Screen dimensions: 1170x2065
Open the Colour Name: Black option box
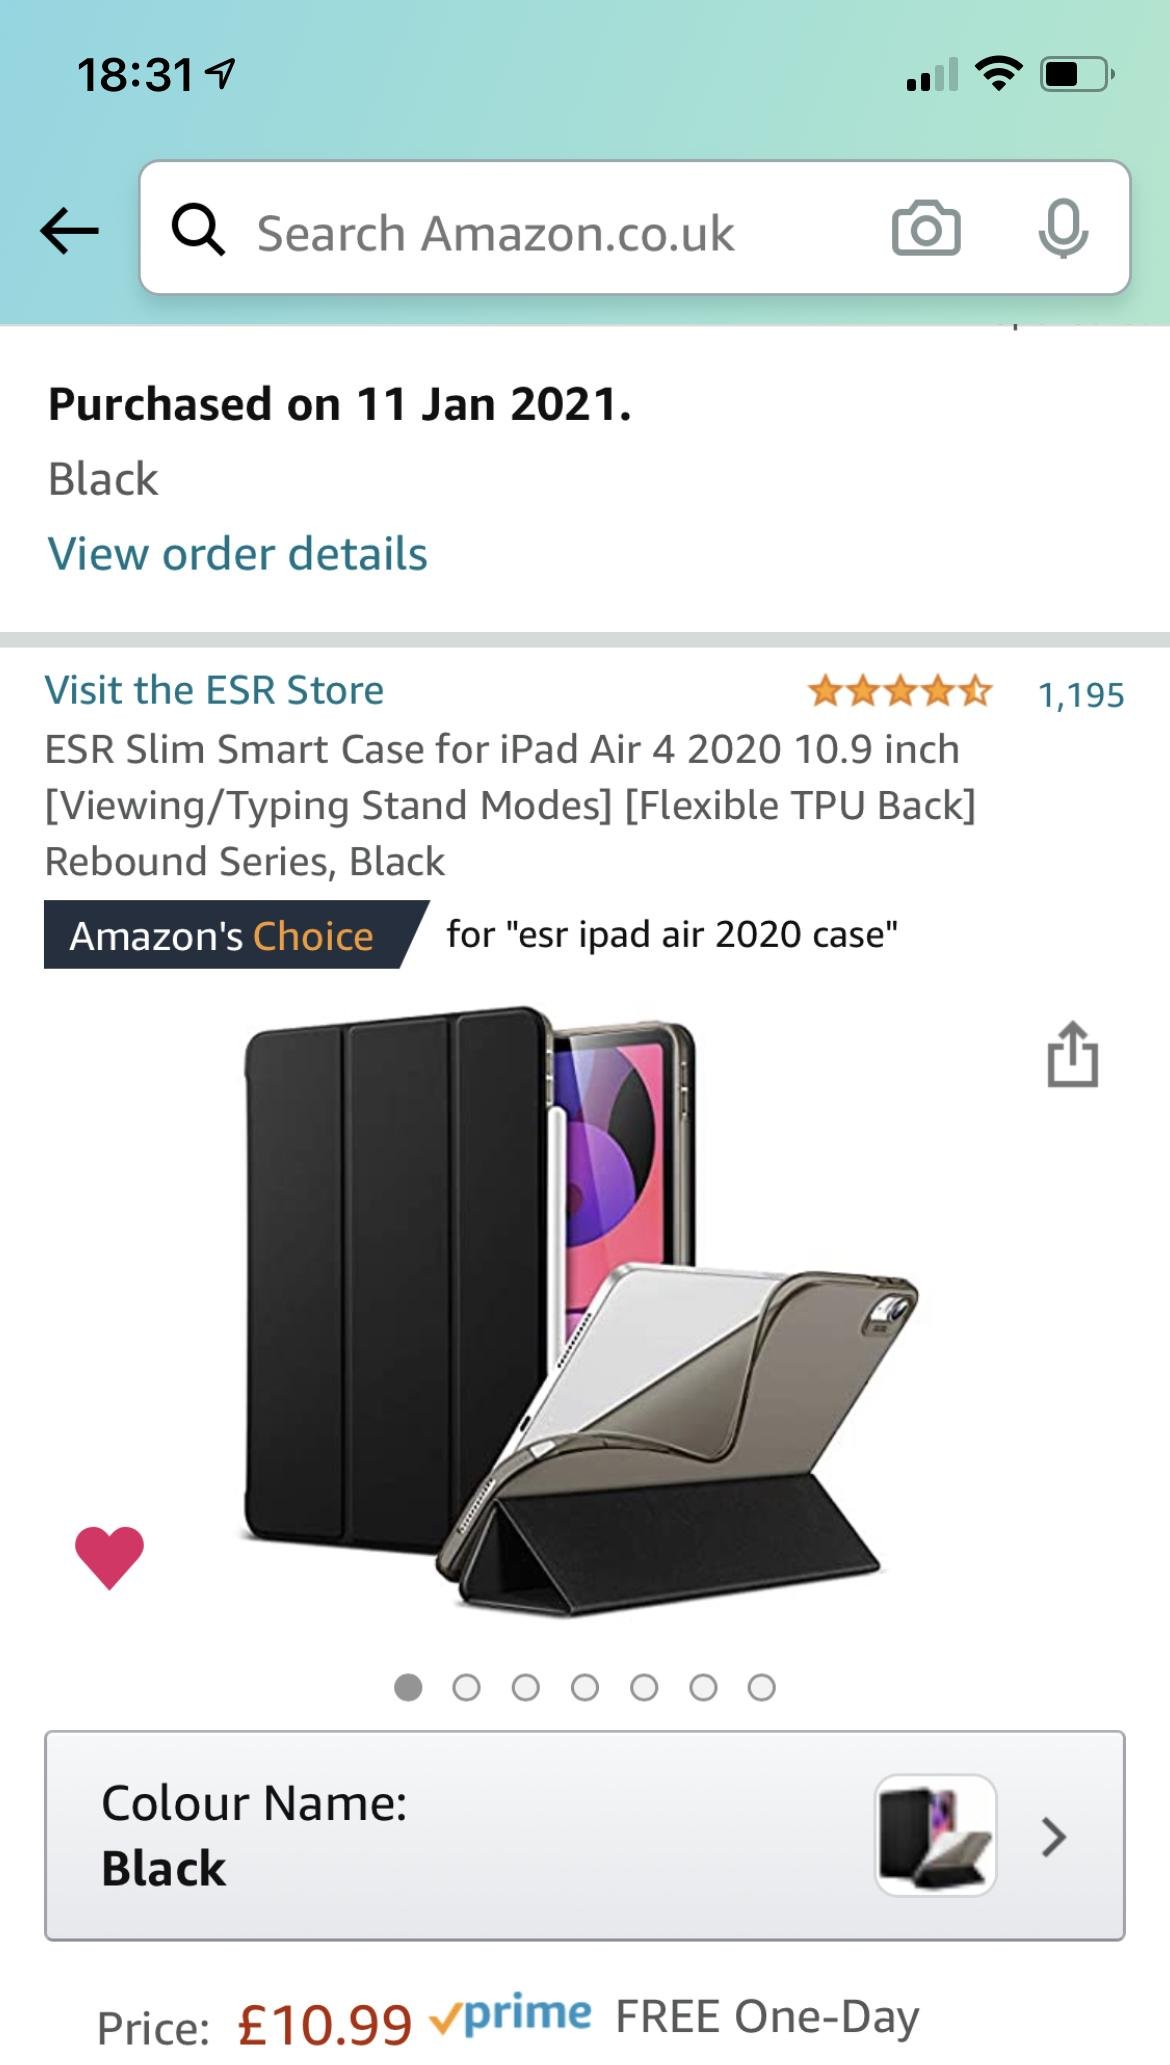tap(585, 1836)
